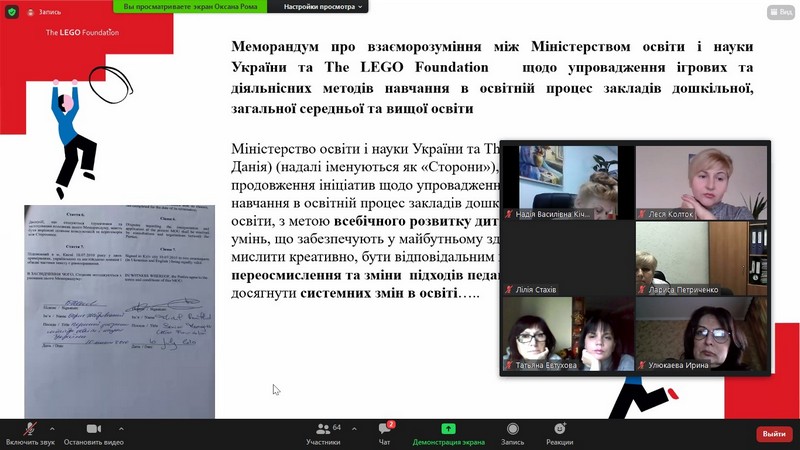Expand audio options arrow next to microphone

52,429
